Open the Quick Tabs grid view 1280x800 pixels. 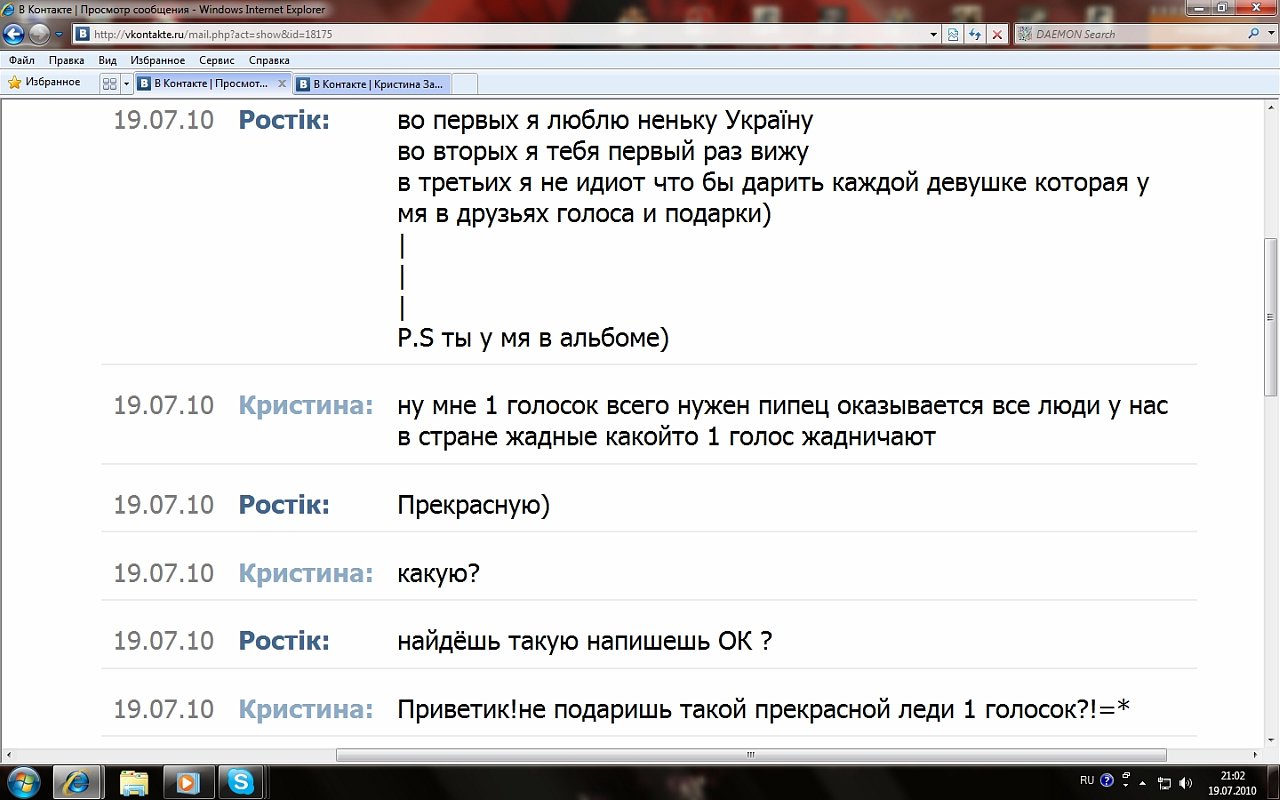[110, 84]
